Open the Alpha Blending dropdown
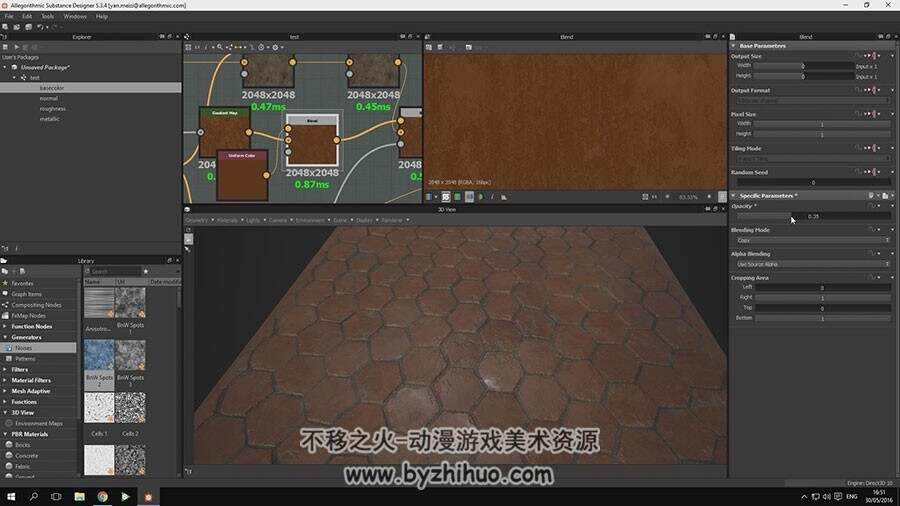The width and height of the screenshot is (900, 506). click(x=813, y=264)
